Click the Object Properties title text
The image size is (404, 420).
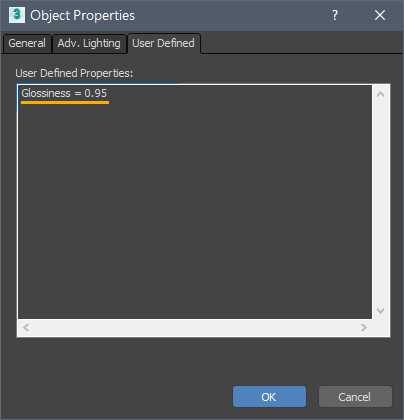click(82, 15)
